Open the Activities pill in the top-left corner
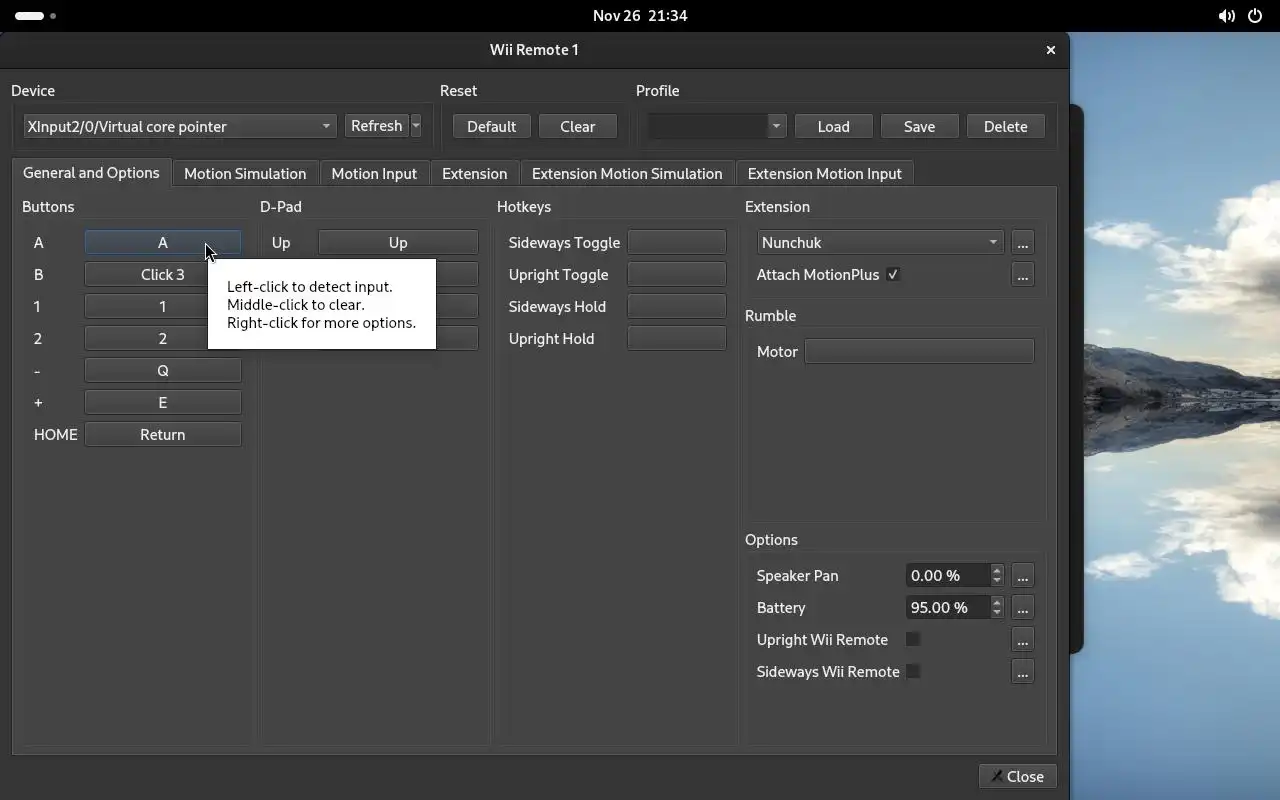Viewport: 1280px width, 800px height. tap(36, 16)
